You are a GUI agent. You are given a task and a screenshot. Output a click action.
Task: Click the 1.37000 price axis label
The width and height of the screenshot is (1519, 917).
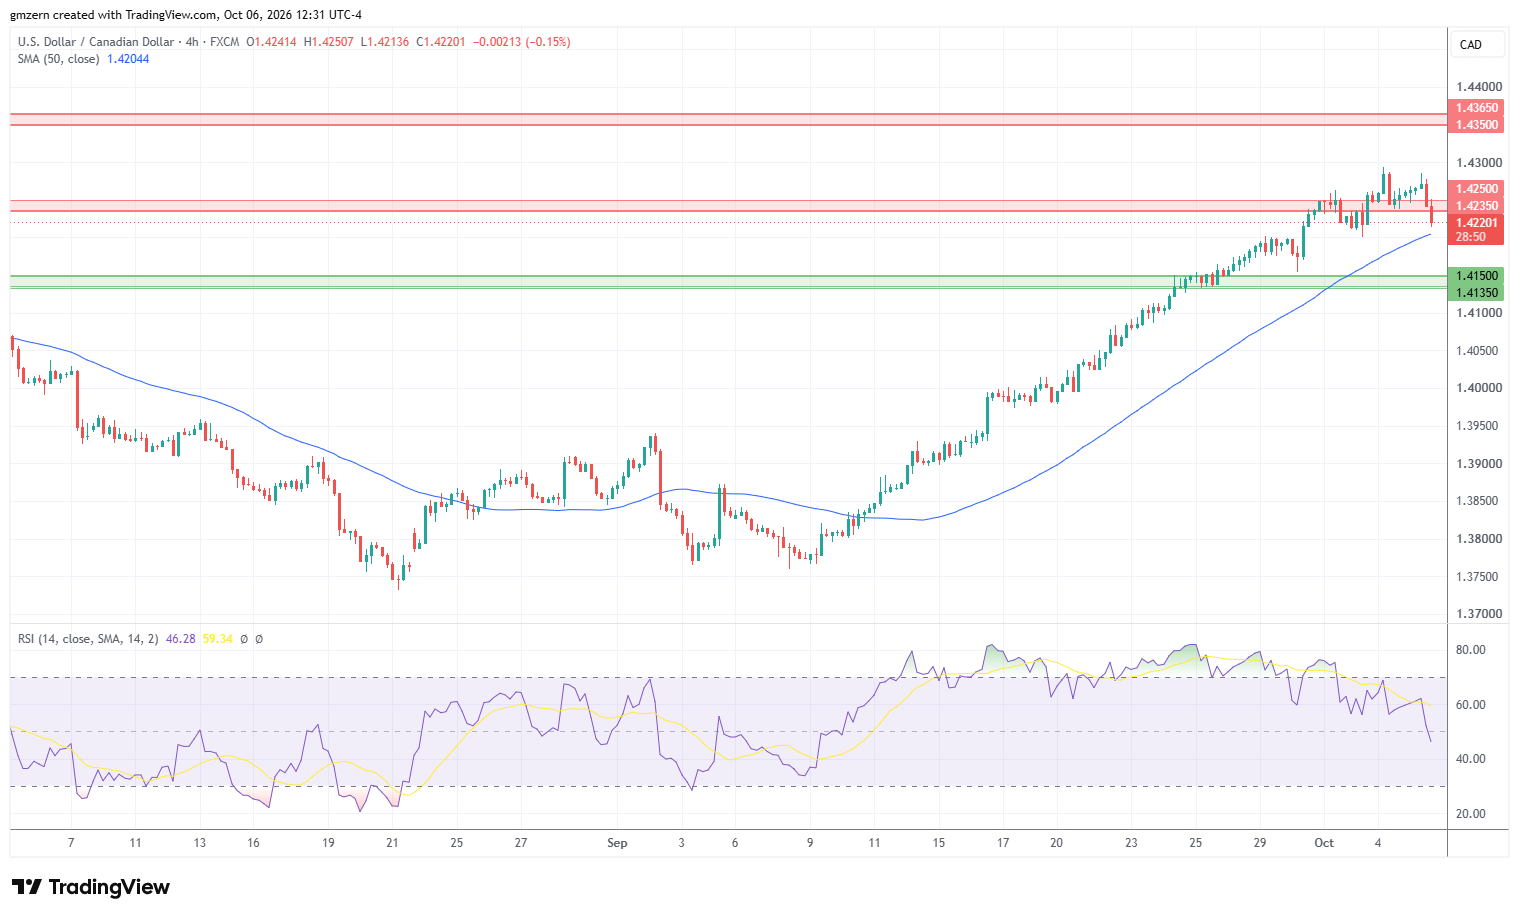pos(1478,614)
